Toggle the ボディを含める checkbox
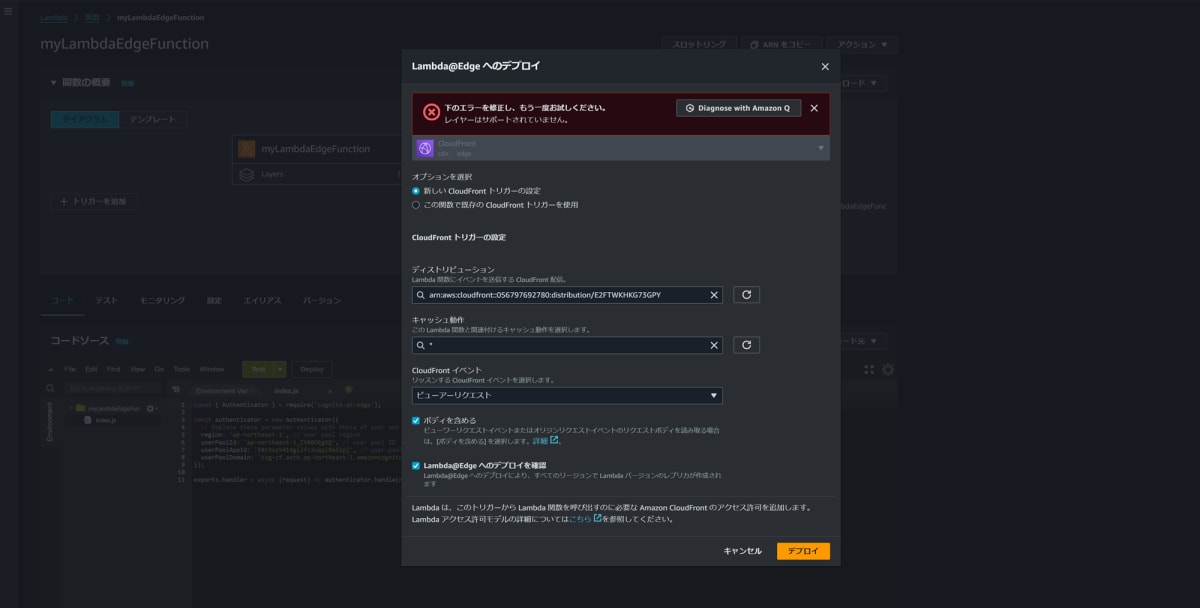Screen dimensions: 1200x608 pyautogui.click(x=416, y=421)
